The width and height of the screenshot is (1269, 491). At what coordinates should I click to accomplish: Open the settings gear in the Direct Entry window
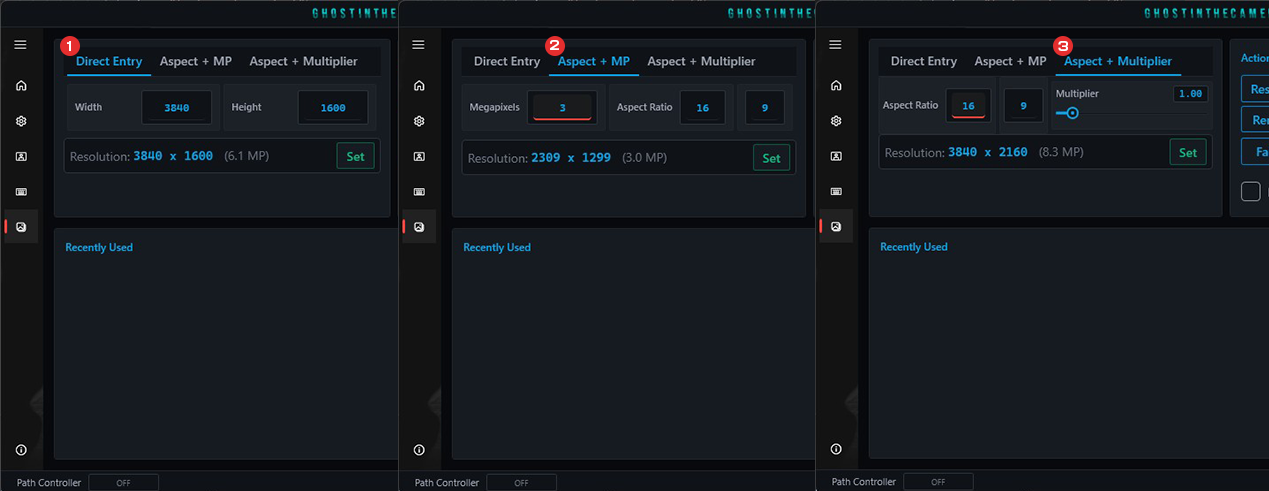click(21, 121)
